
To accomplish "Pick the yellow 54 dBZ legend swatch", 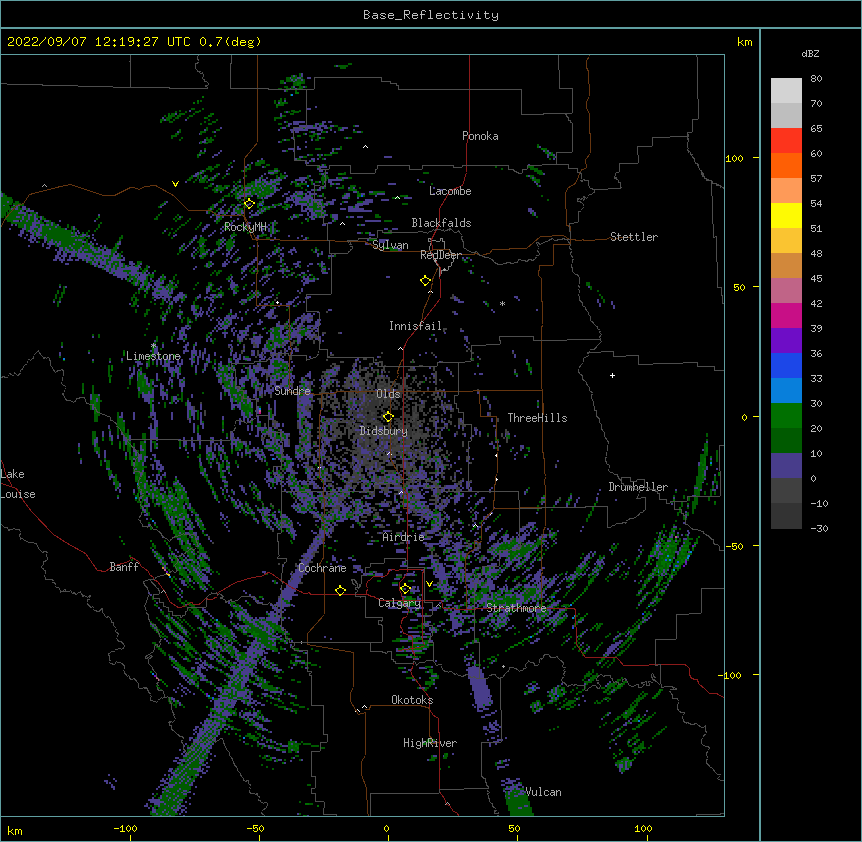I will coord(786,215).
